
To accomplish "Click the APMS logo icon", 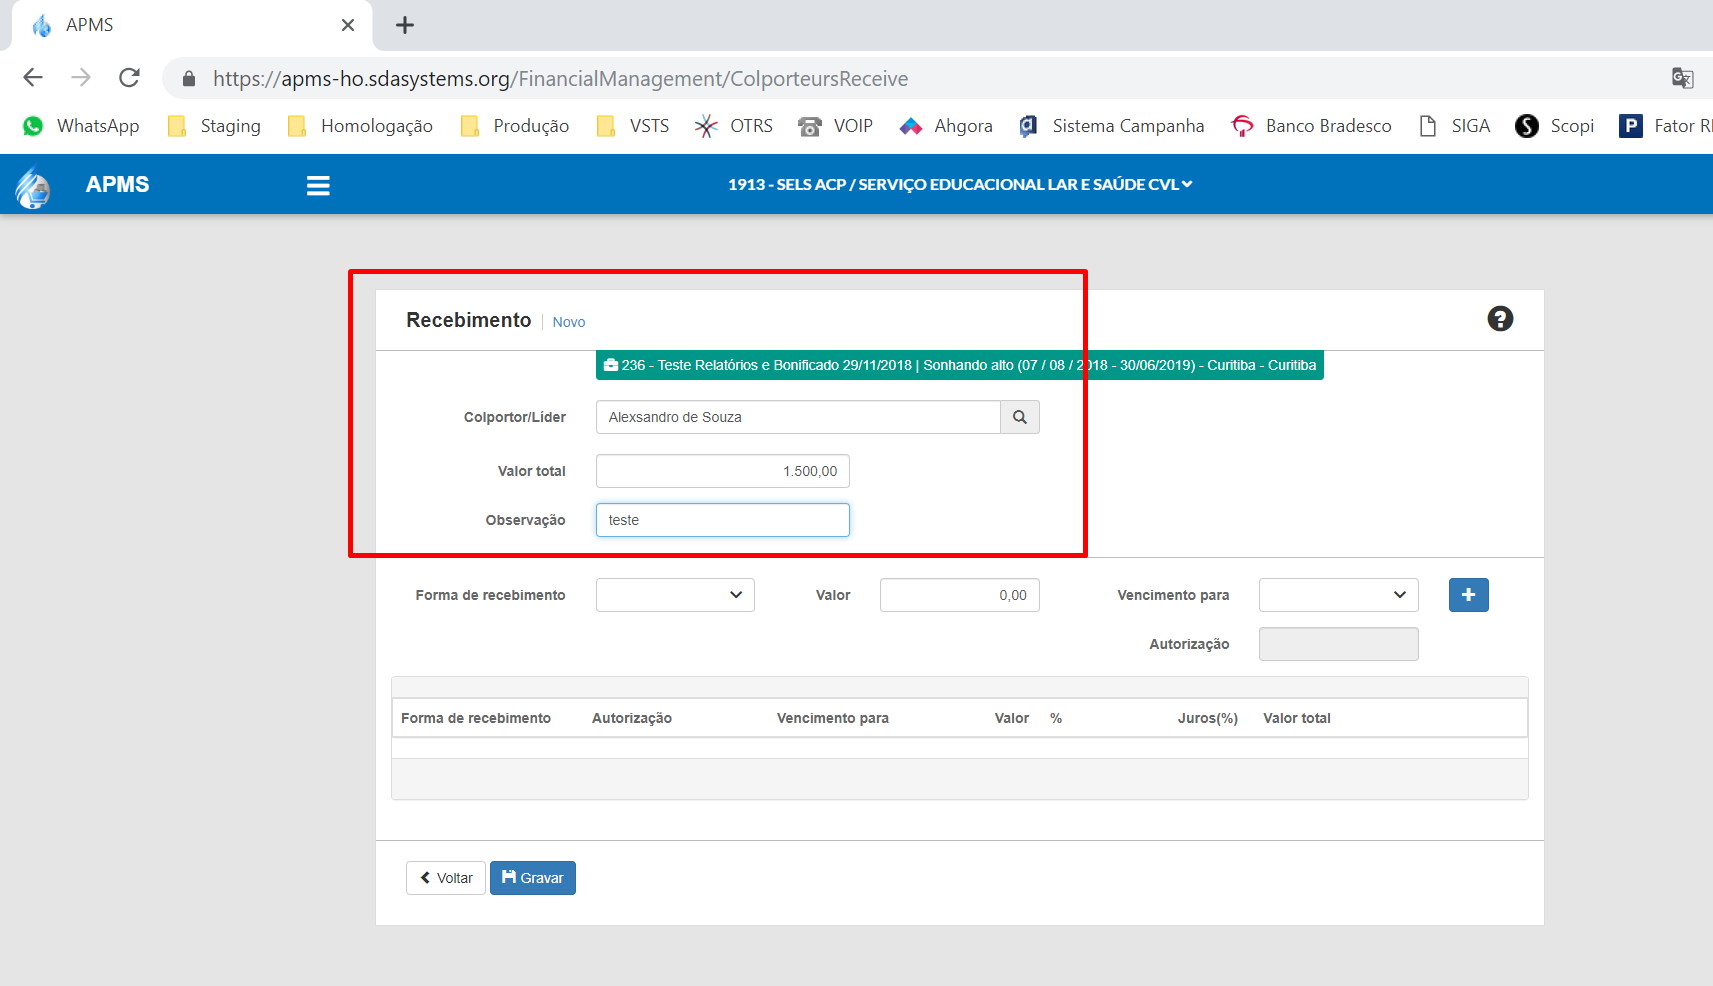I will [33, 186].
